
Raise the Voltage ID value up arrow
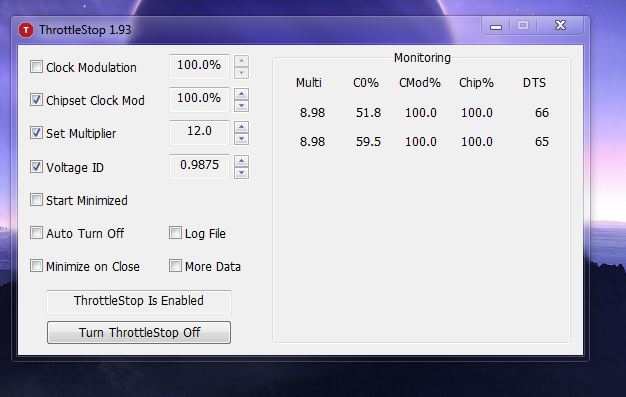241,161
